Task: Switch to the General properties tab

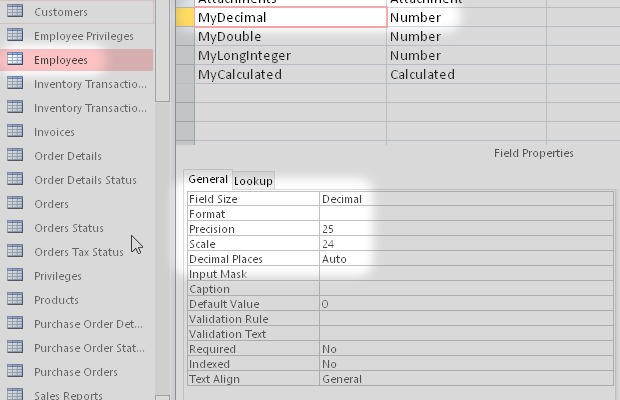Action: pyautogui.click(x=208, y=180)
